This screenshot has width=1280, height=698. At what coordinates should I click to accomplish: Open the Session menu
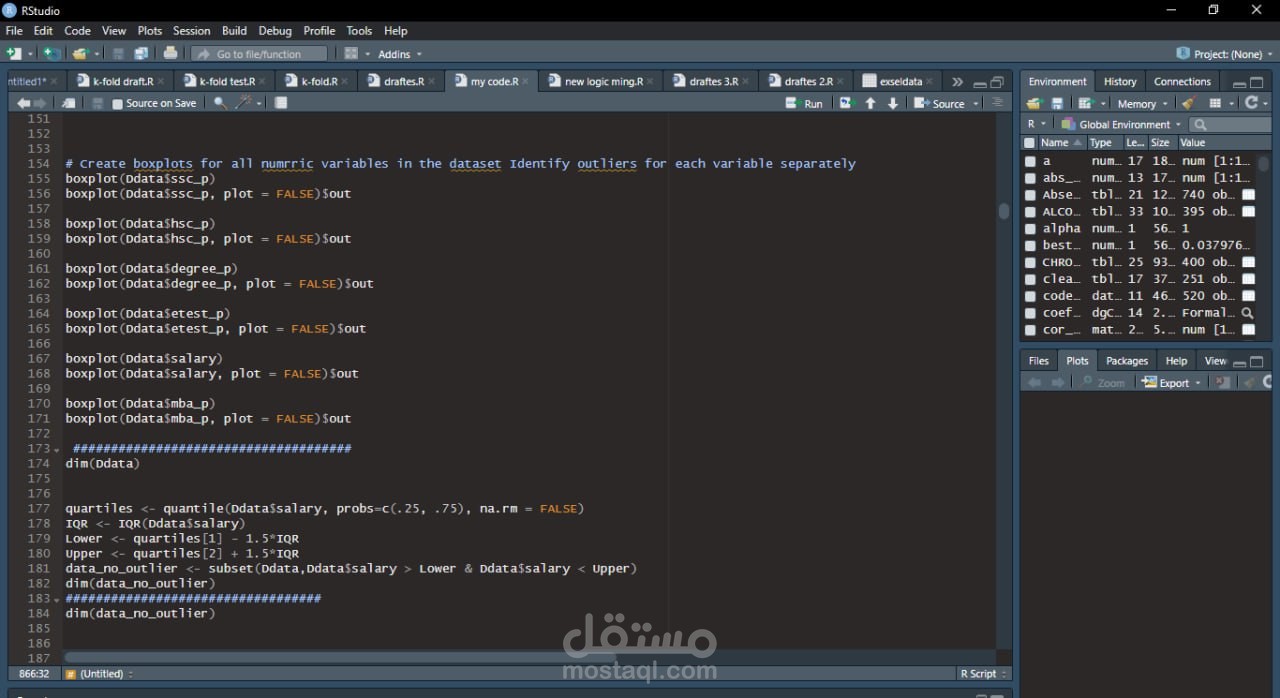point(191,31)
